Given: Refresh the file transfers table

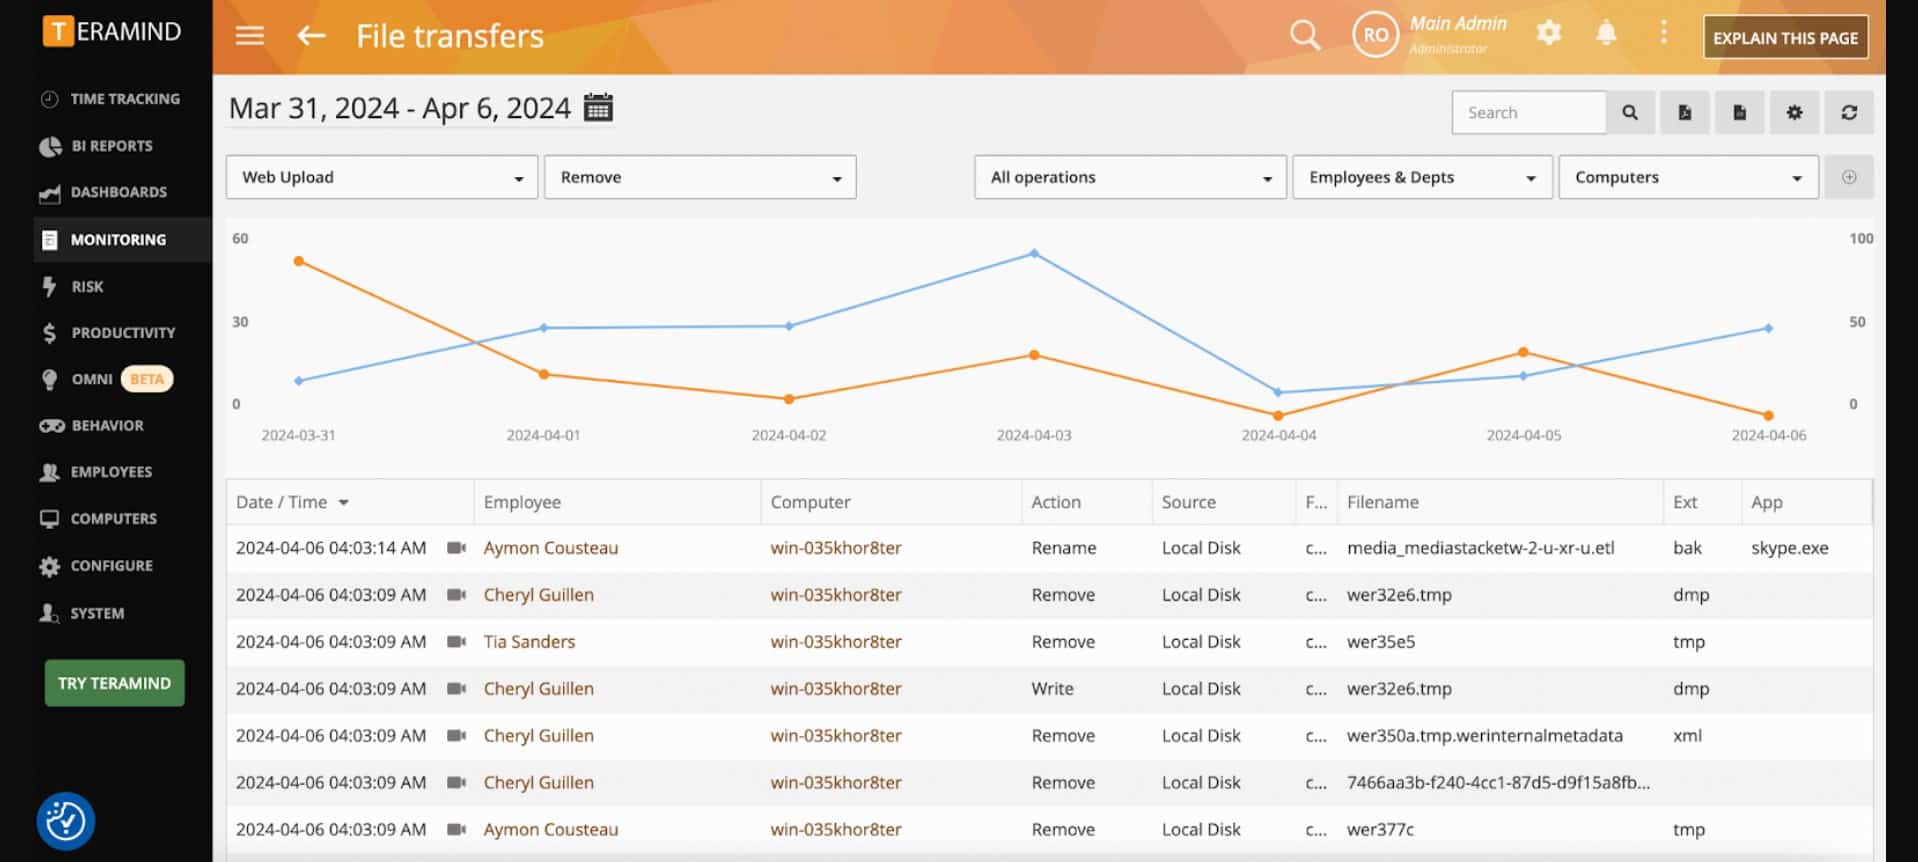Looking at the screenshot, I should (1849, 113).
